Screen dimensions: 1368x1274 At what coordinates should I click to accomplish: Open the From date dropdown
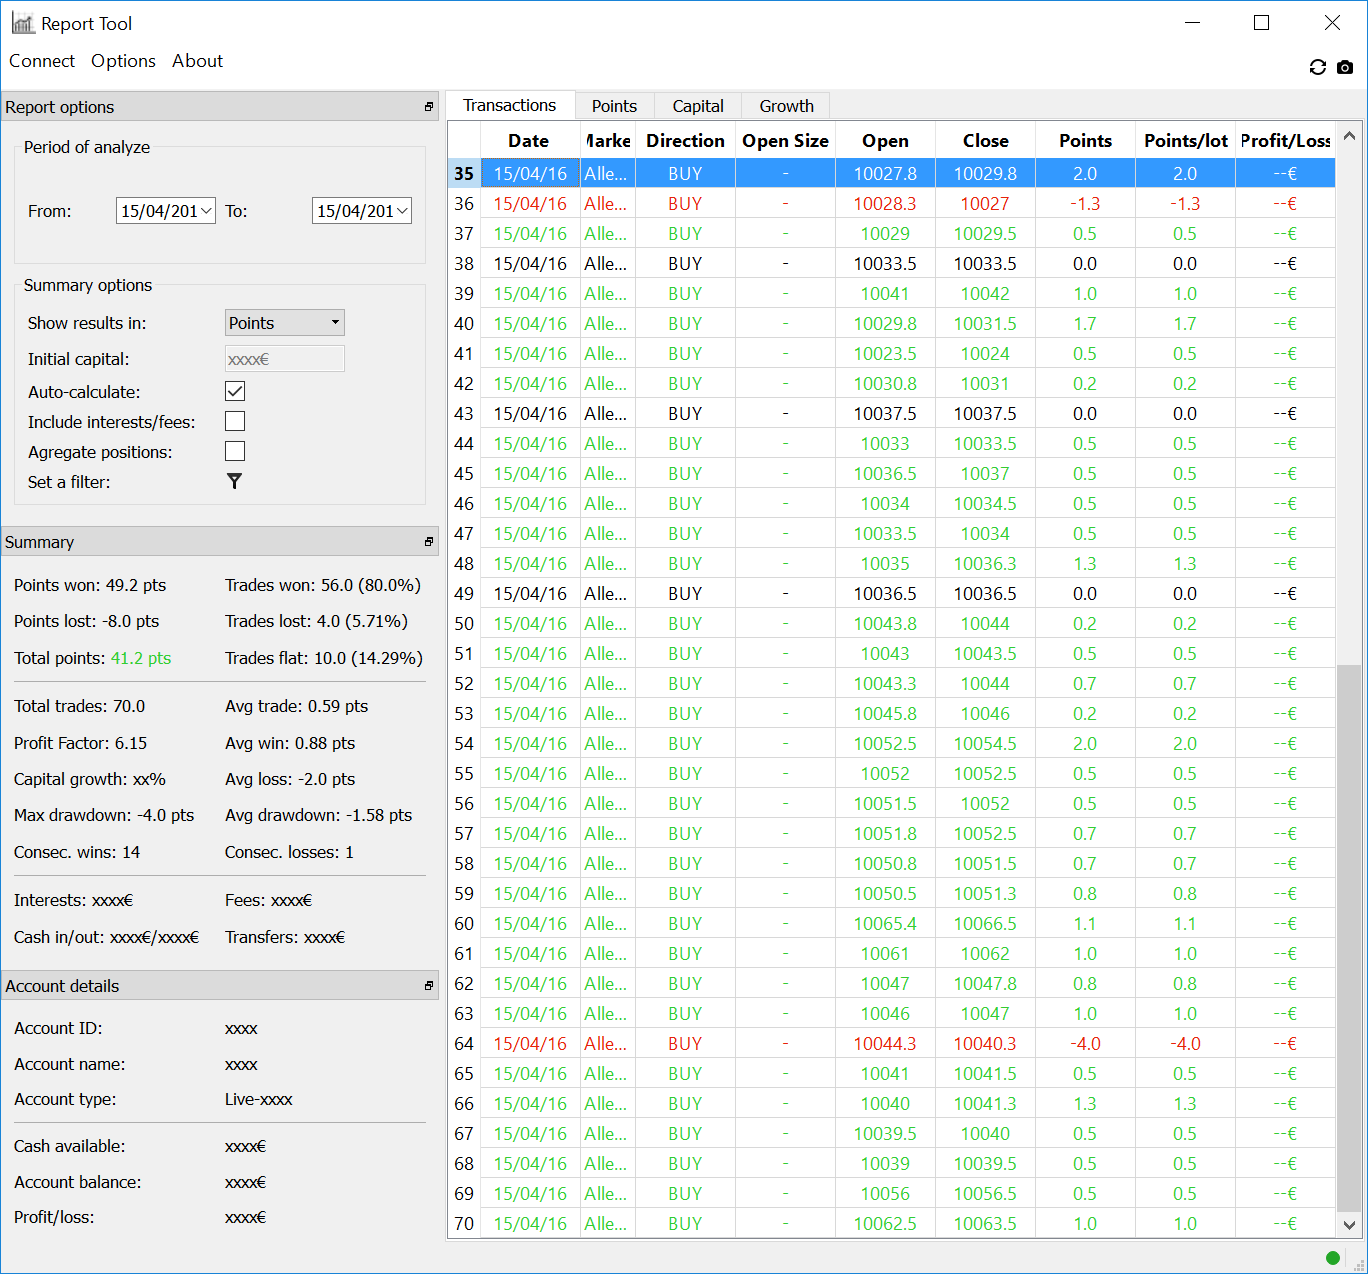coord(205,211)
